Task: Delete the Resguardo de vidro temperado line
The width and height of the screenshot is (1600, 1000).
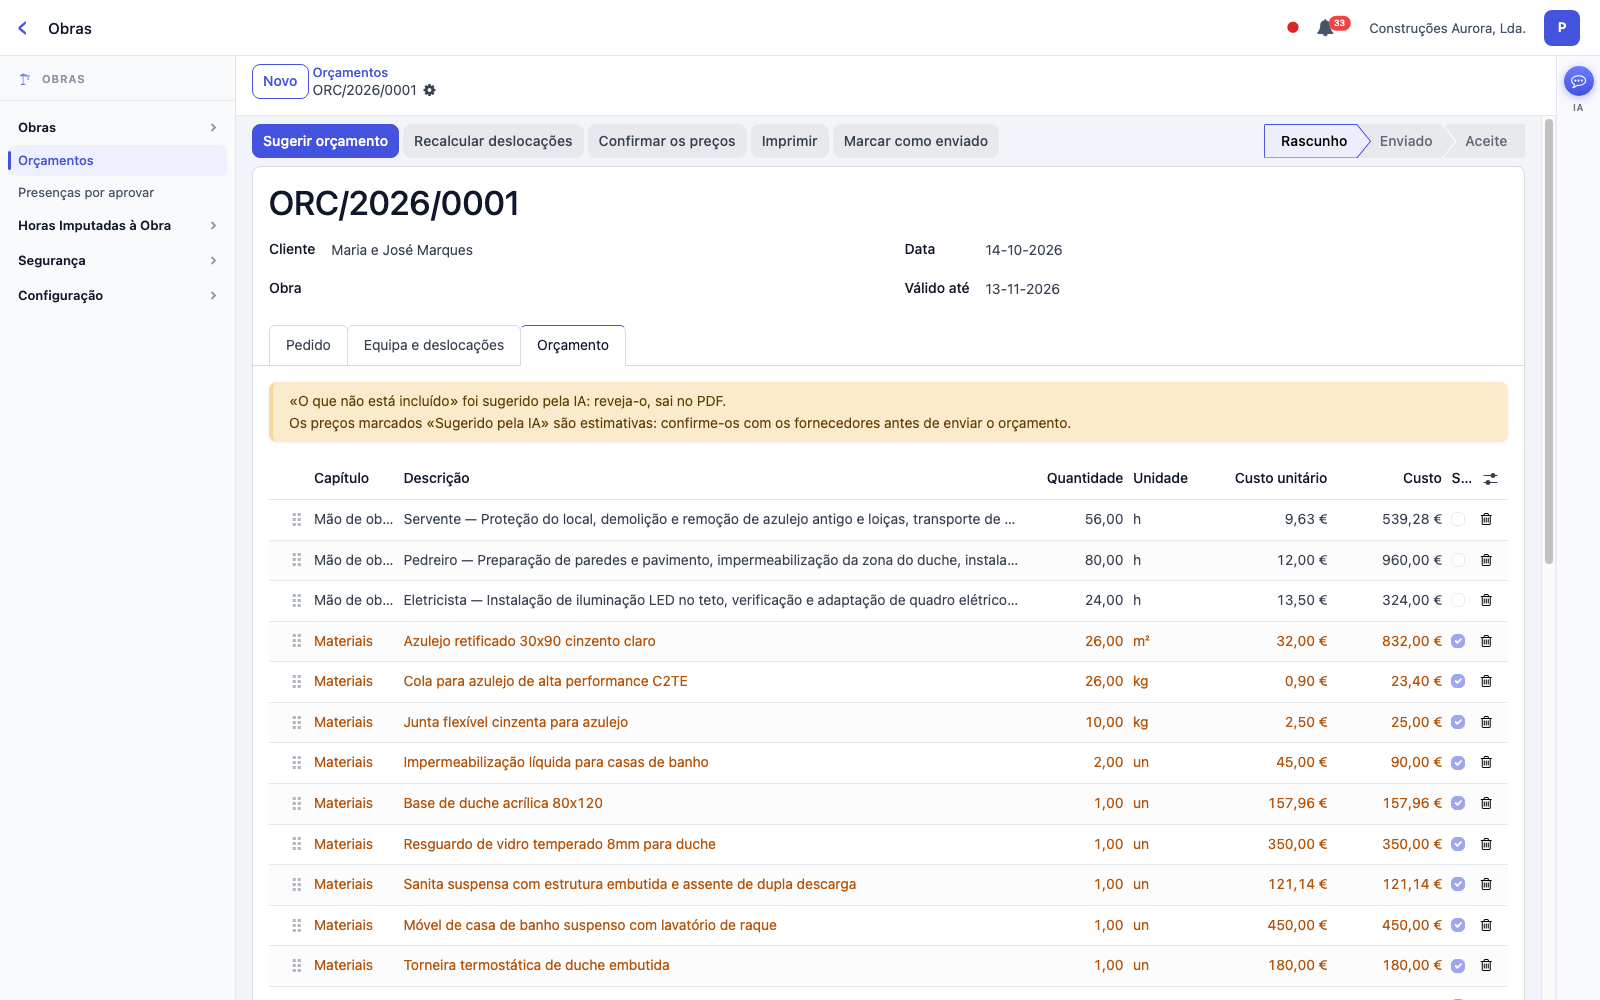Action: pyautogui.click(x=1486, y=844)
